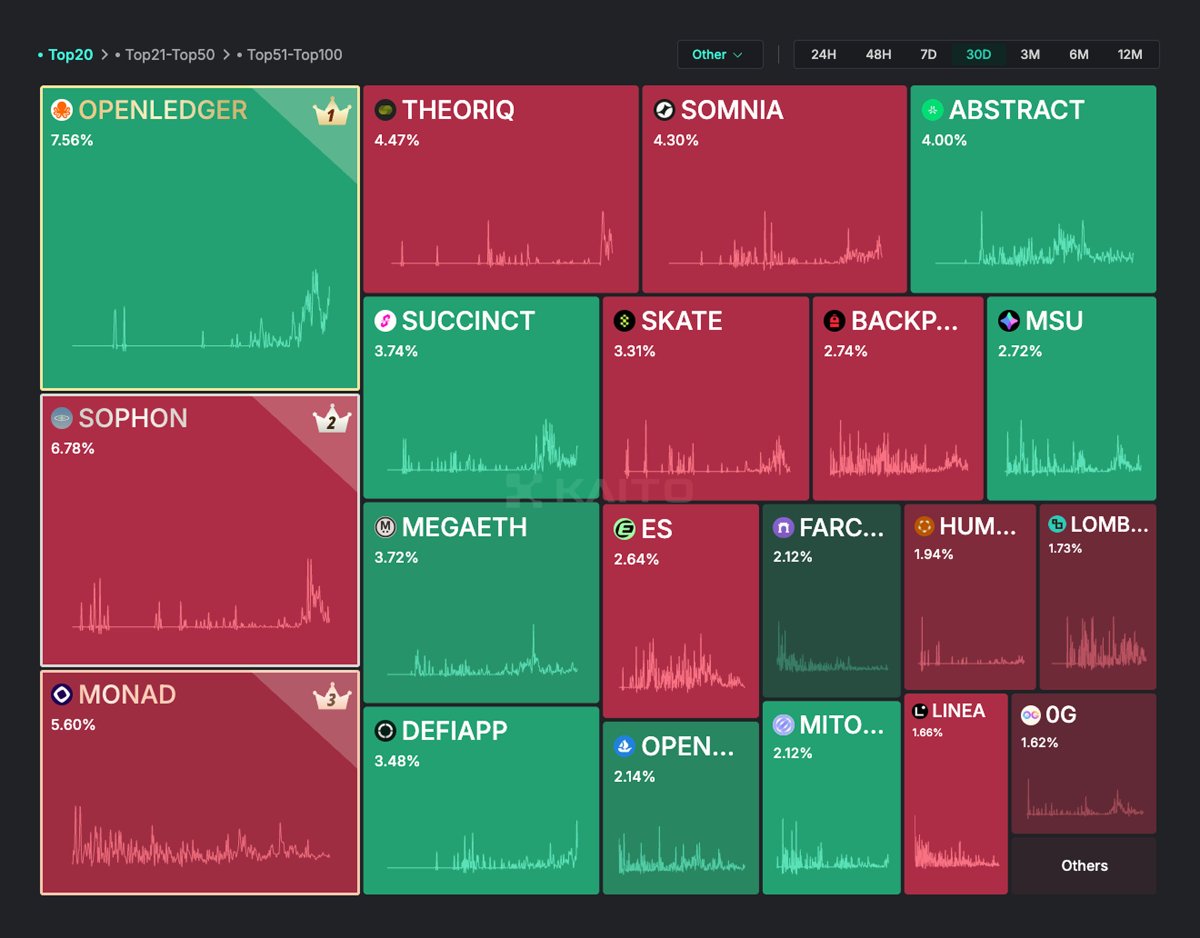1200x938 pixels.
Task: Open the Other category dropdown
Action: pos(719,54)
